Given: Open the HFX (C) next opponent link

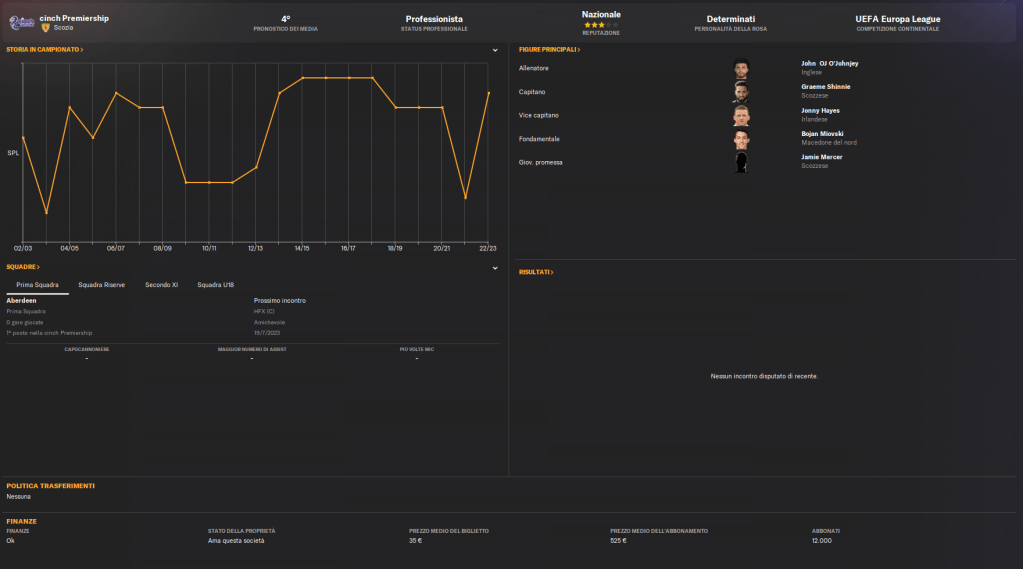Looking at the screenshot, I should point(265,311).
